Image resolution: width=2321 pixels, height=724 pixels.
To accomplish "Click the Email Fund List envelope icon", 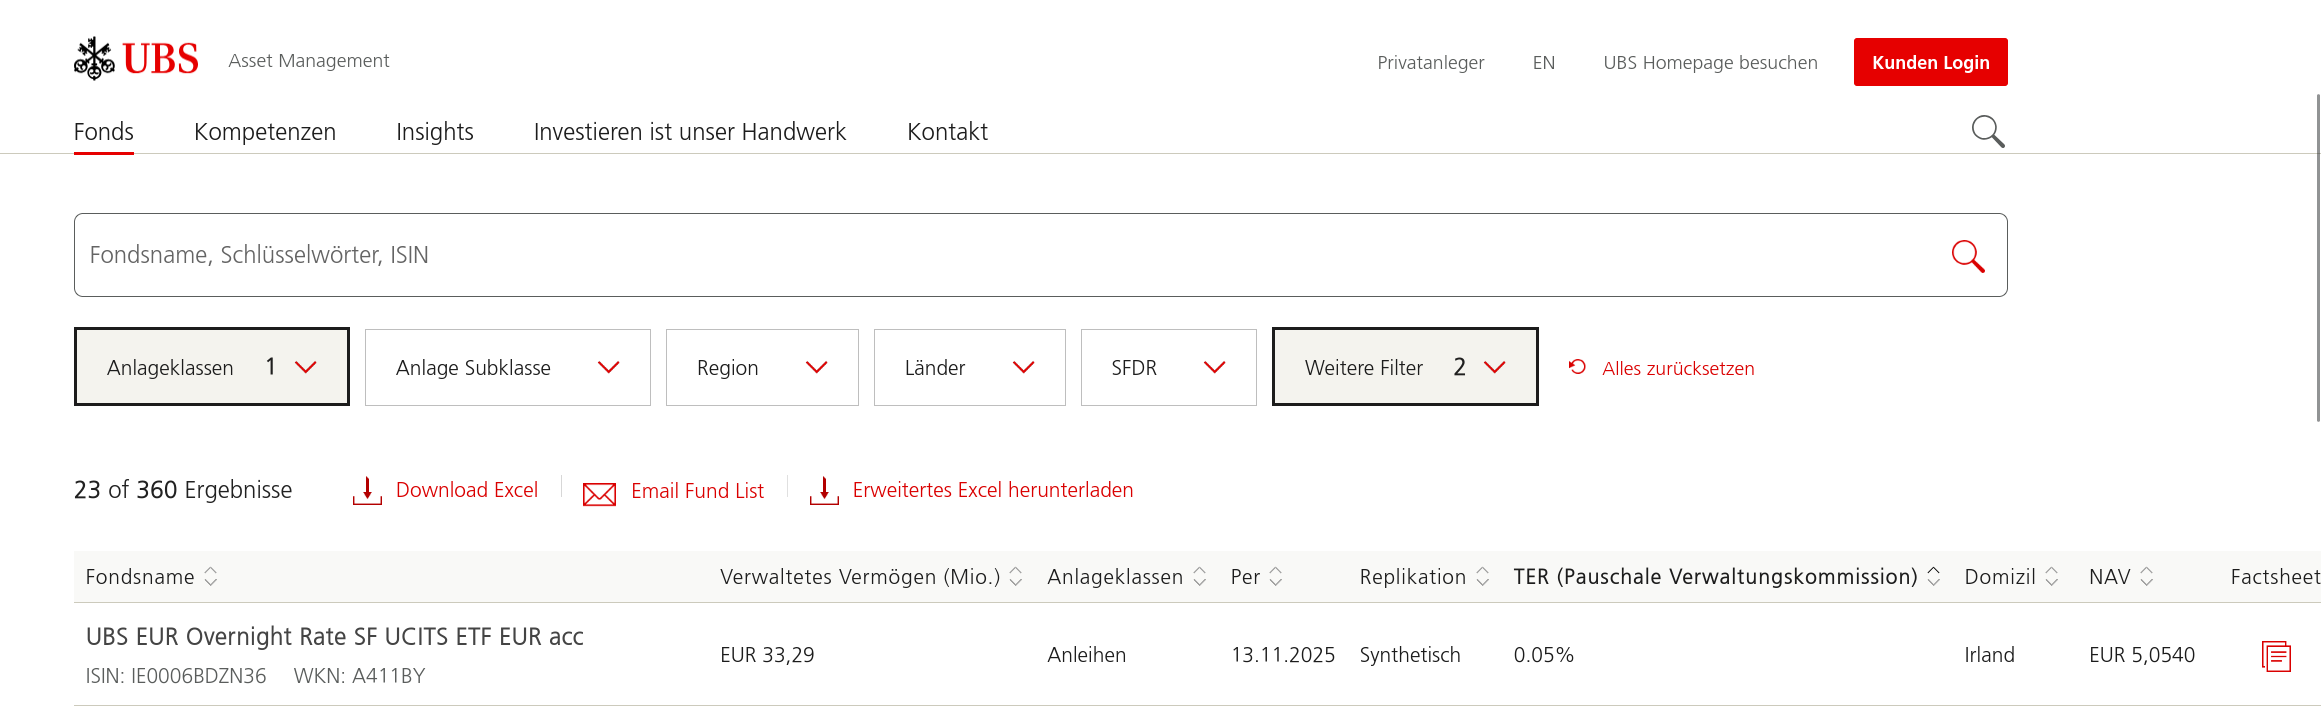I will coord(599,493).
